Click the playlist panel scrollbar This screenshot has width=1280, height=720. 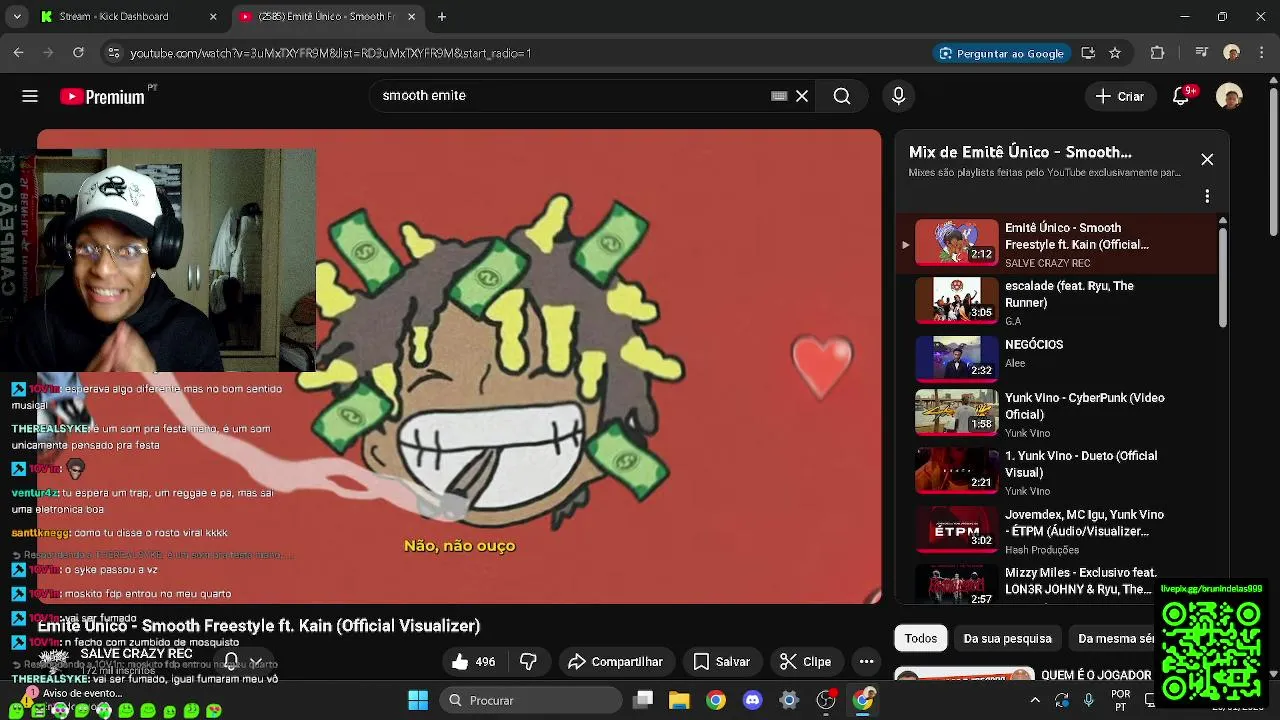[x=1222, y=275]
